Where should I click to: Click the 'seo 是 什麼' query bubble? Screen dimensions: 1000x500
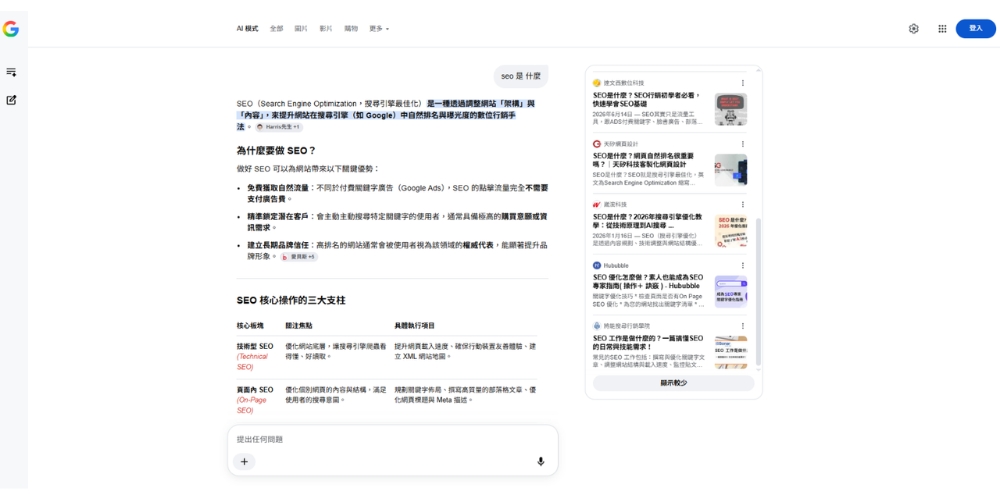tap(520, 76)
